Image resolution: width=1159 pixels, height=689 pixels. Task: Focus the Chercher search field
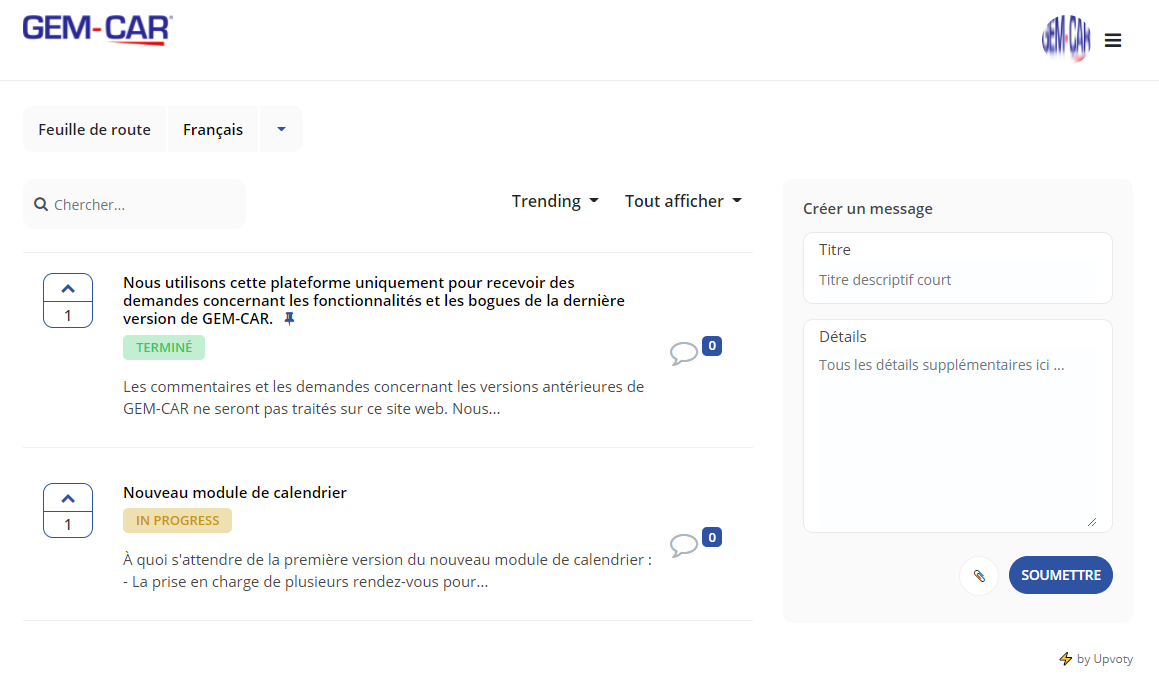pyautogui.click(x=135, y=205)
